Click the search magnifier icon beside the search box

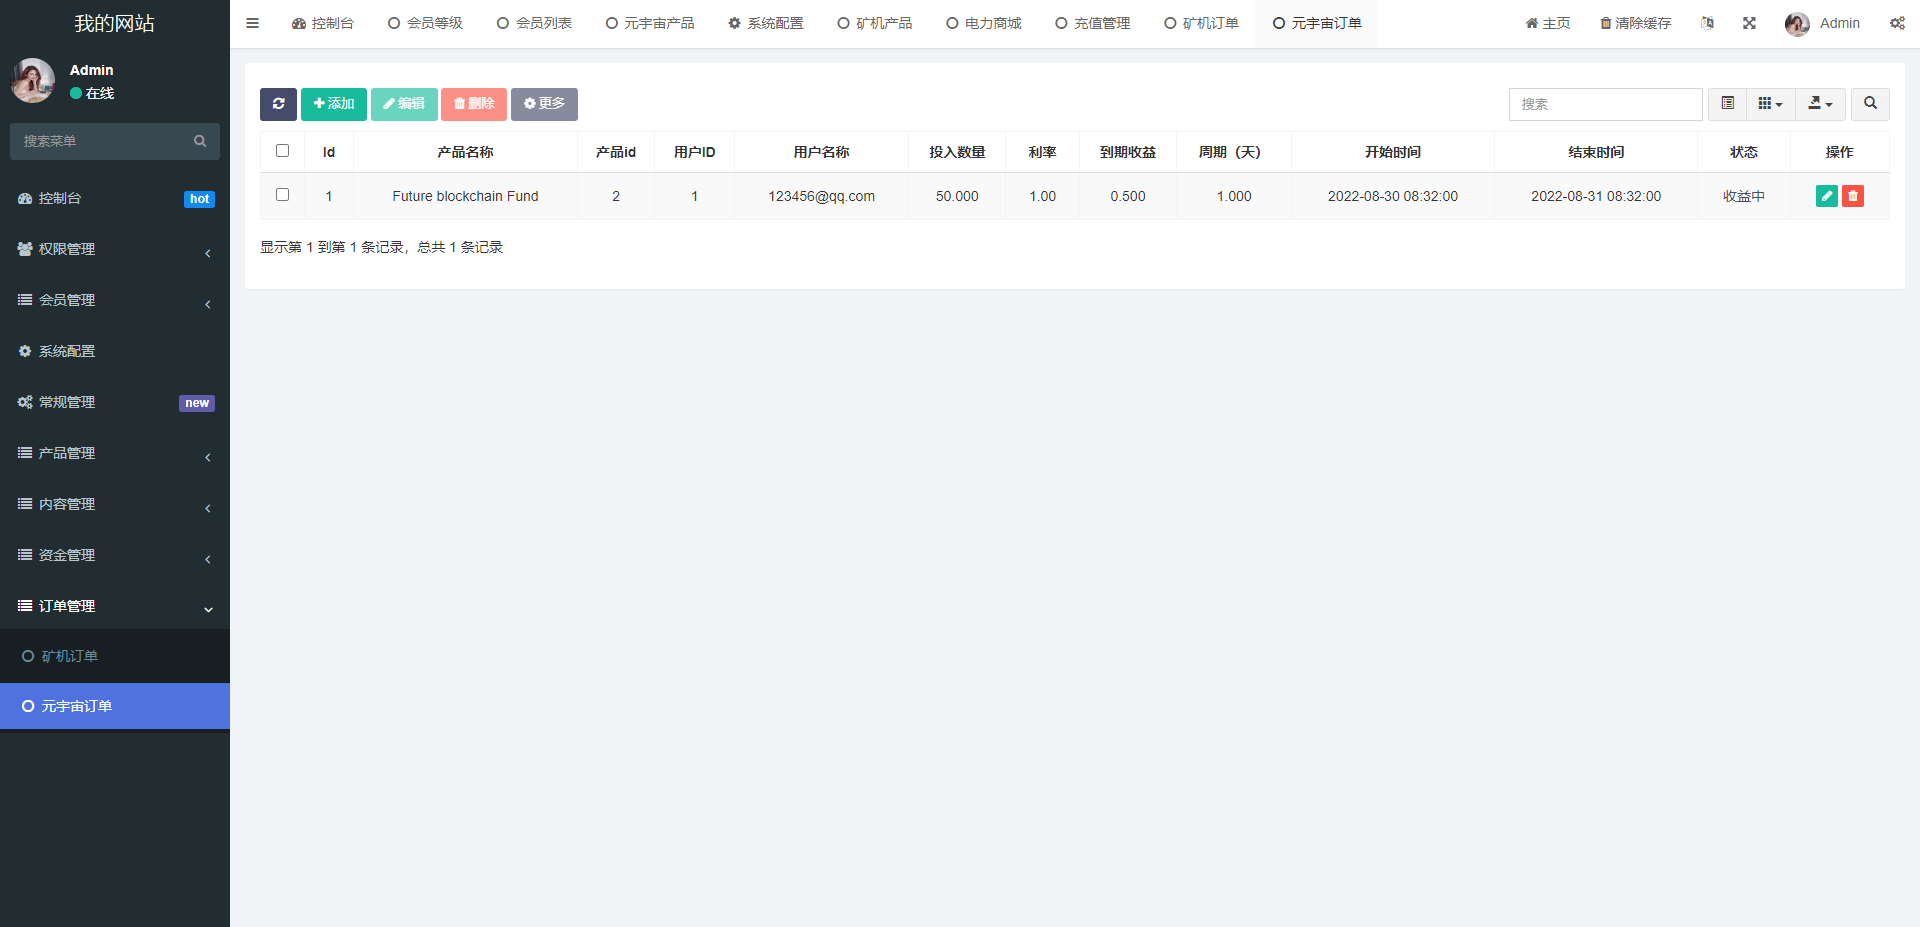[1869, 104]
